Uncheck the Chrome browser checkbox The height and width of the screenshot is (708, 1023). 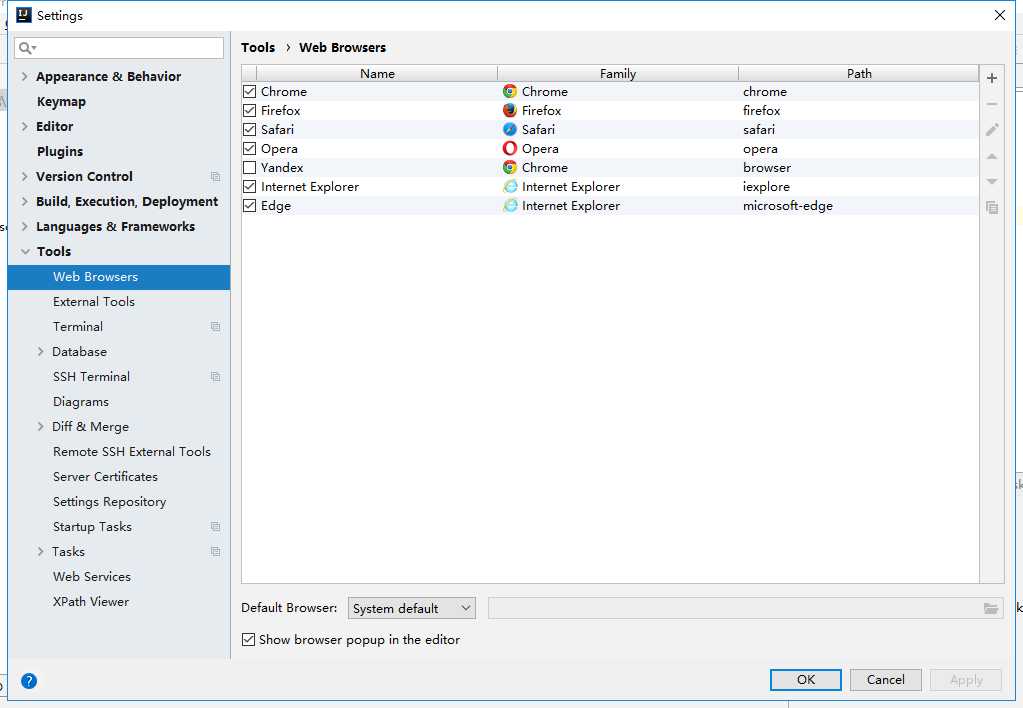point(249,91)
